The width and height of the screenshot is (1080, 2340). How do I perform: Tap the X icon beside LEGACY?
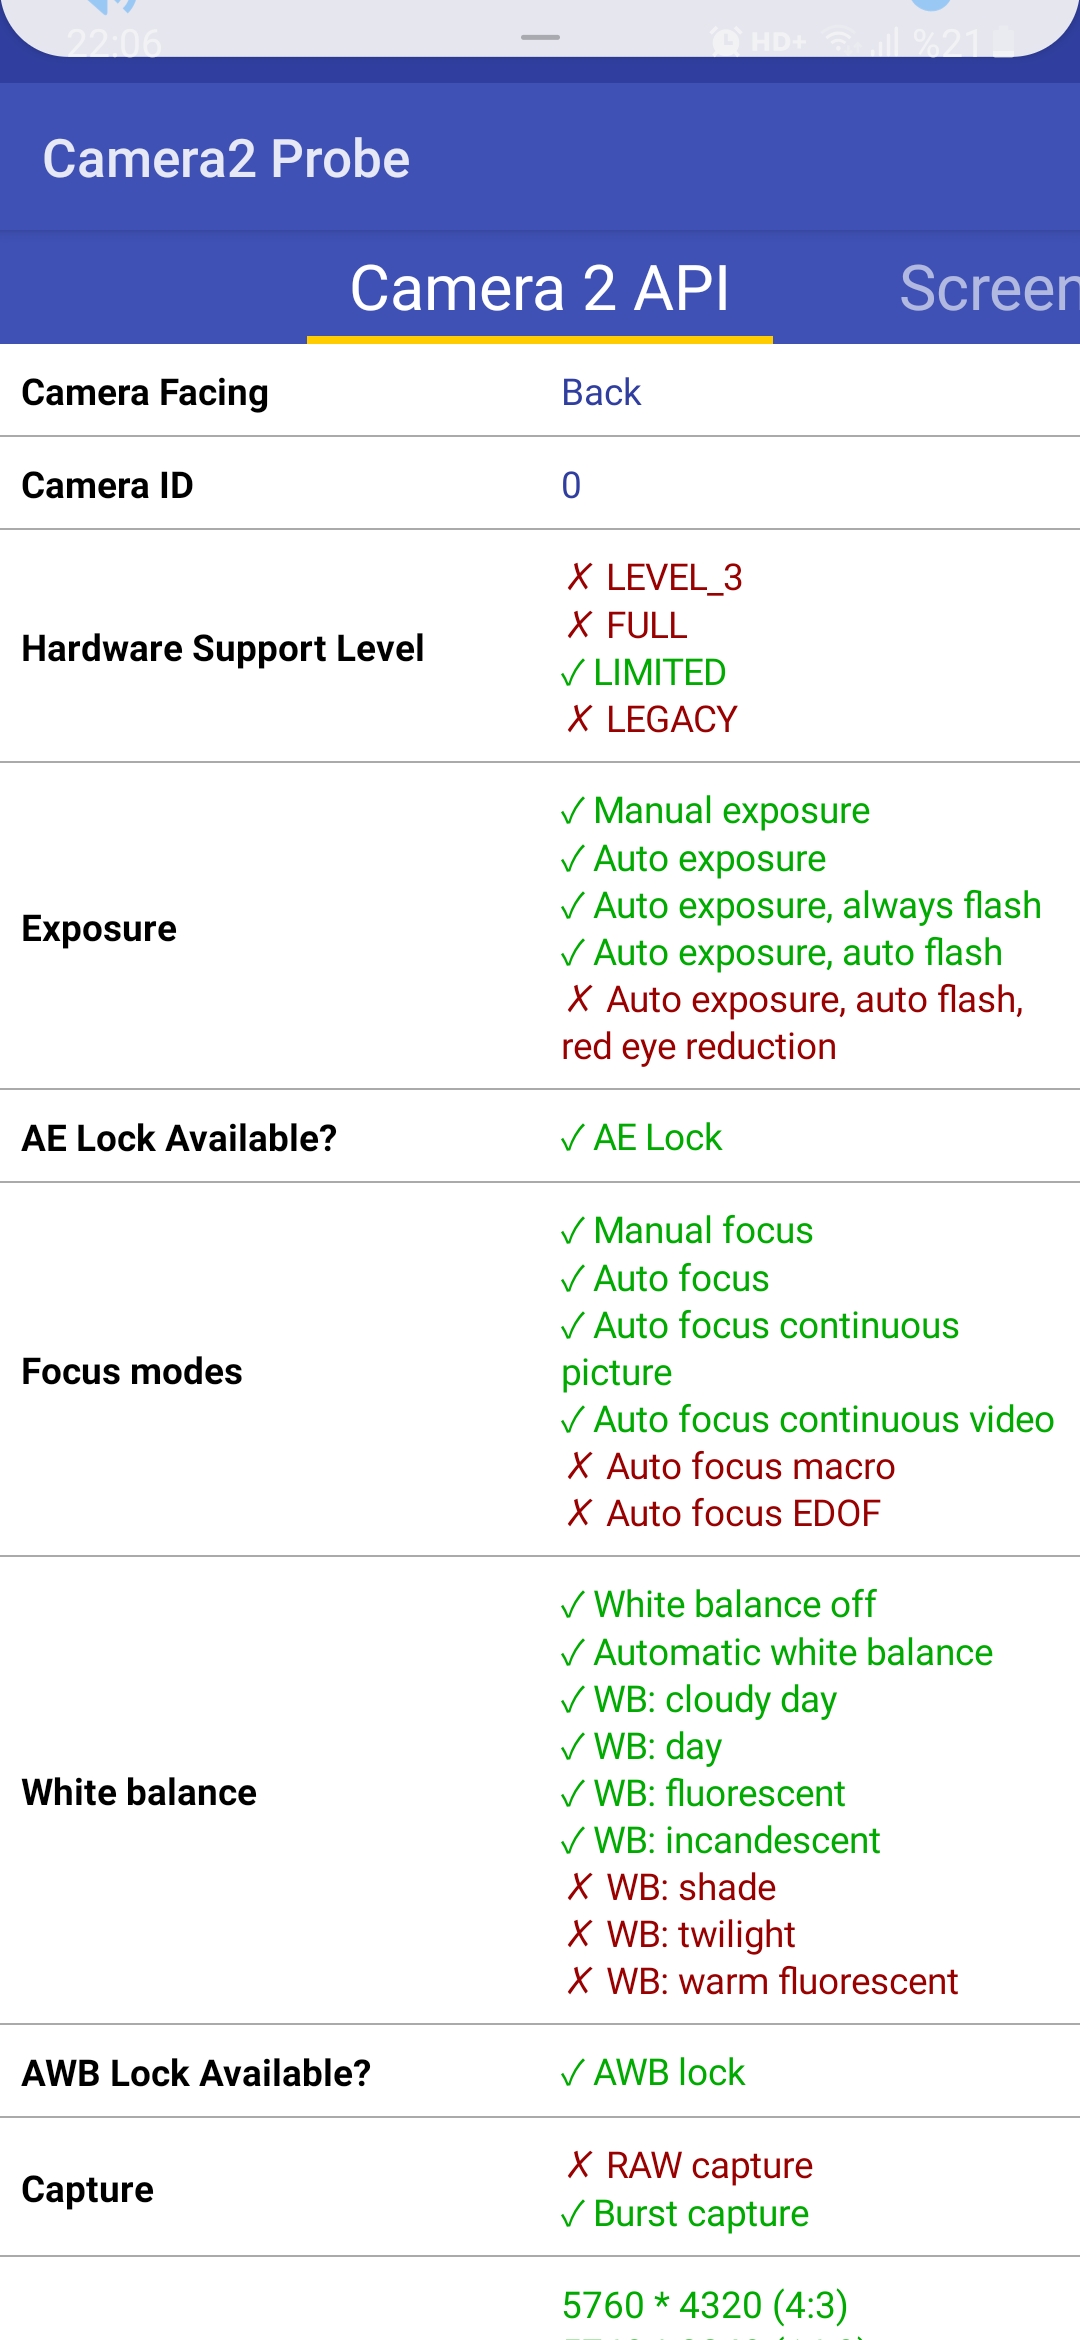[579, 720]
